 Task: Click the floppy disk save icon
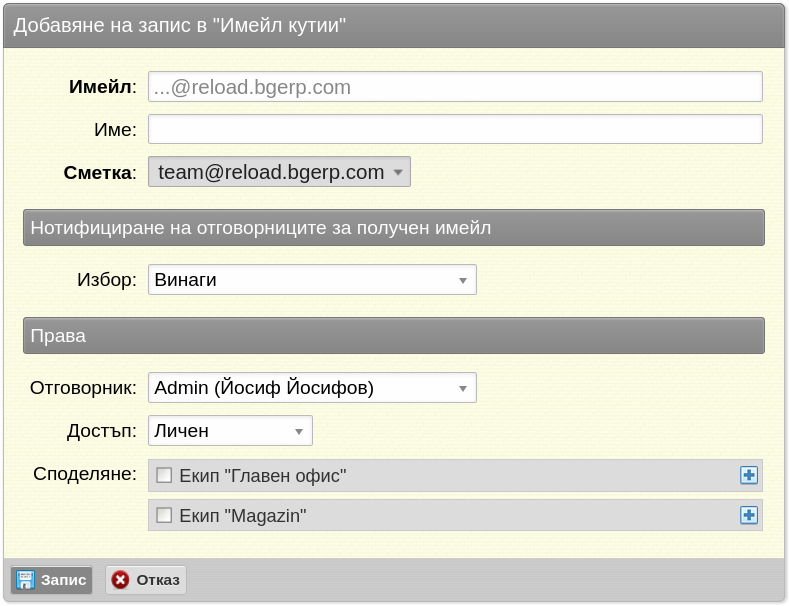[x=25, y=580]
